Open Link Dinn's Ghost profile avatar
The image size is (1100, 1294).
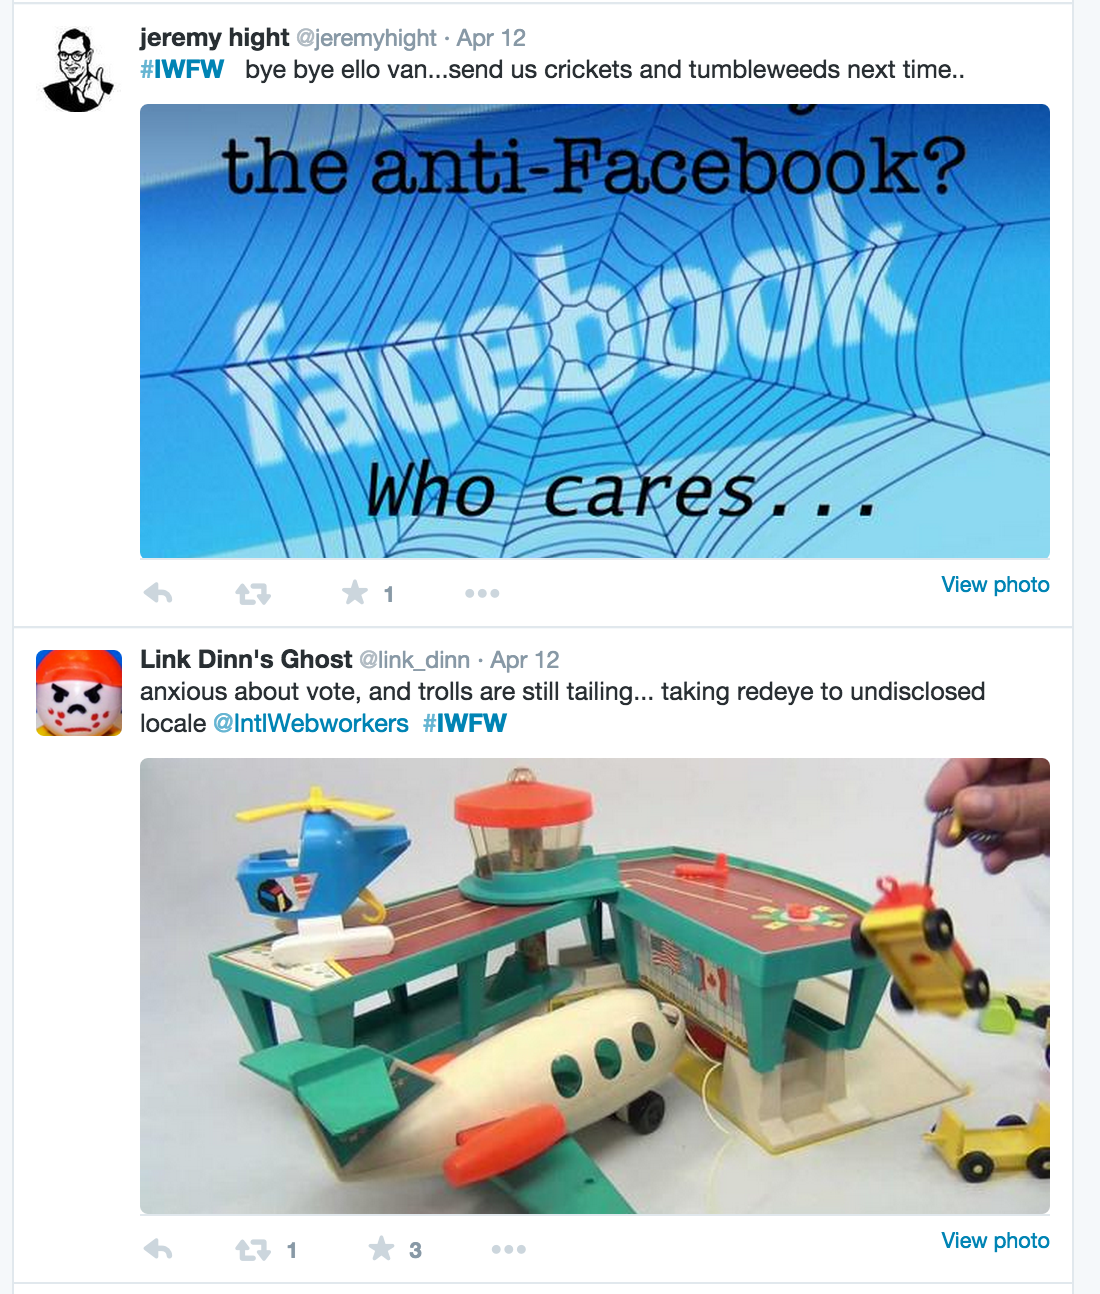coord(79,693)
